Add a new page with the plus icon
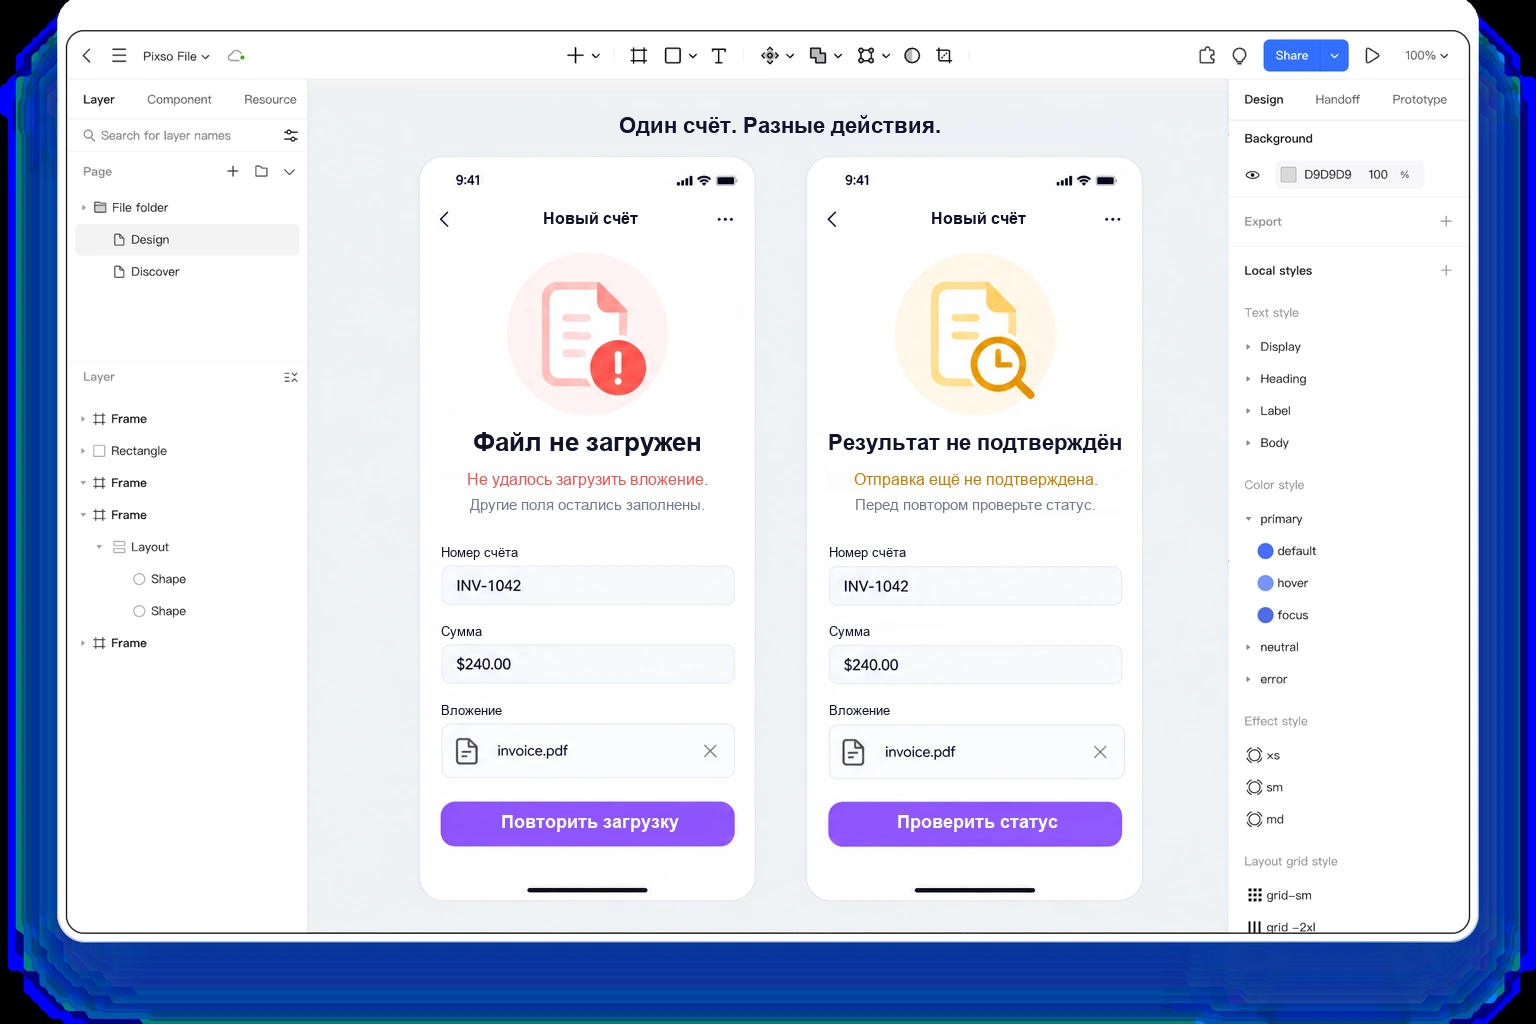Screen dimensions: 1536x1024 pos(233,171)
